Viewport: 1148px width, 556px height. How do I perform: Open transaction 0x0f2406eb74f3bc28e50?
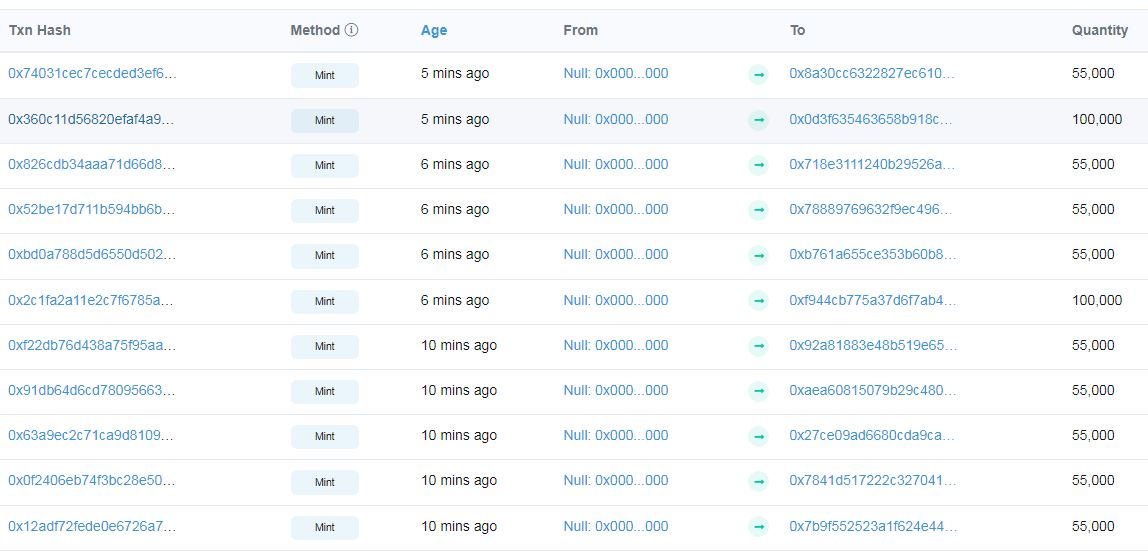92,481
